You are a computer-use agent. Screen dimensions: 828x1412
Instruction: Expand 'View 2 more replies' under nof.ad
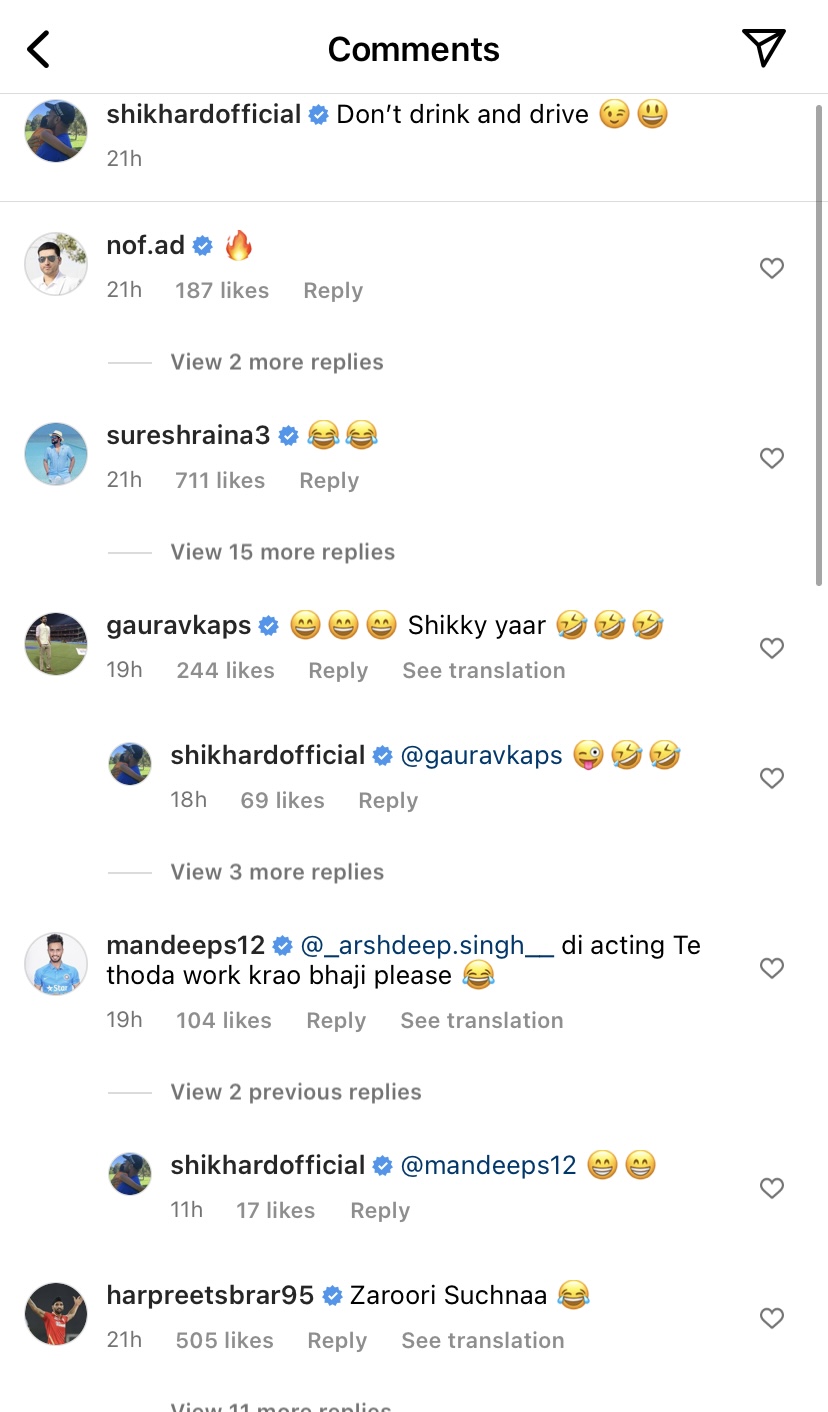point(277,362)
